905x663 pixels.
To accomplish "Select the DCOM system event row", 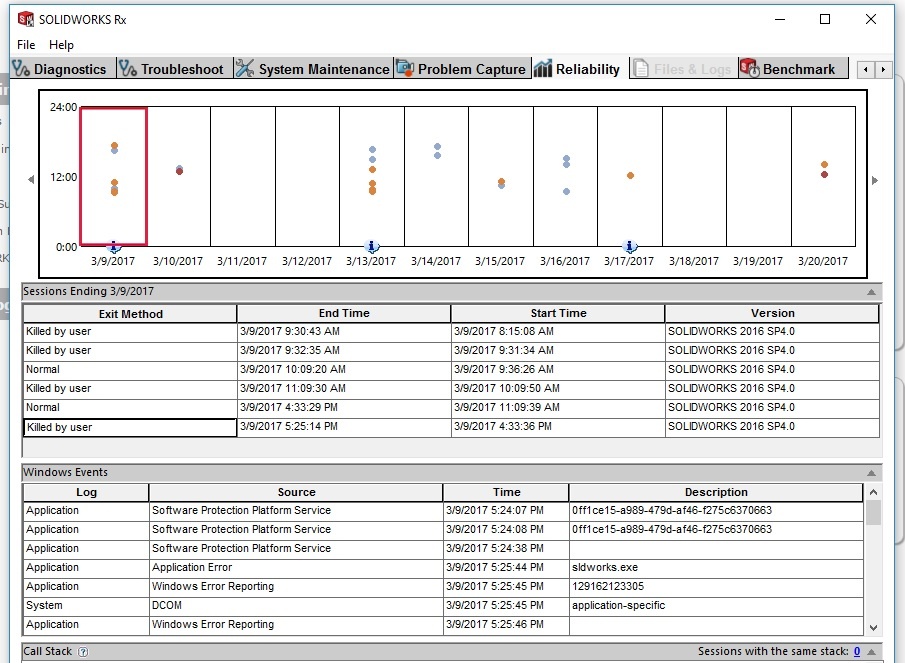I will click(x=443, y=606).
